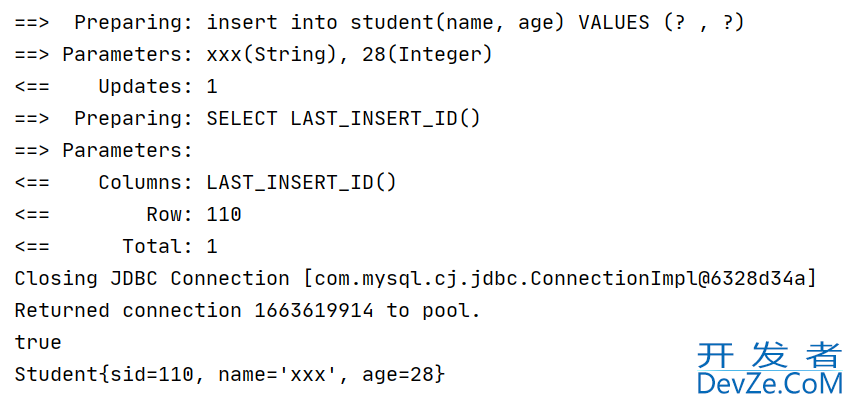Click the Total: 1 log line
This screenshot has height=405, width=853.
[116, 247]
